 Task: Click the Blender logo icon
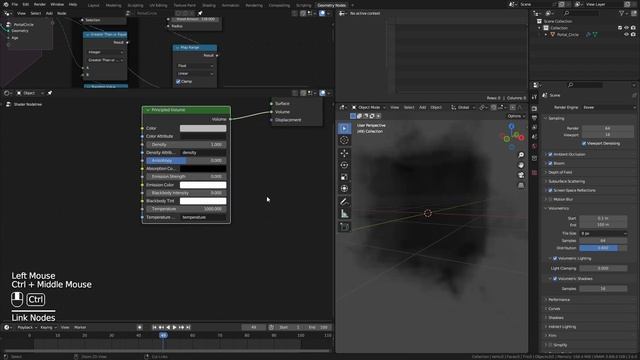click(6, 4)
